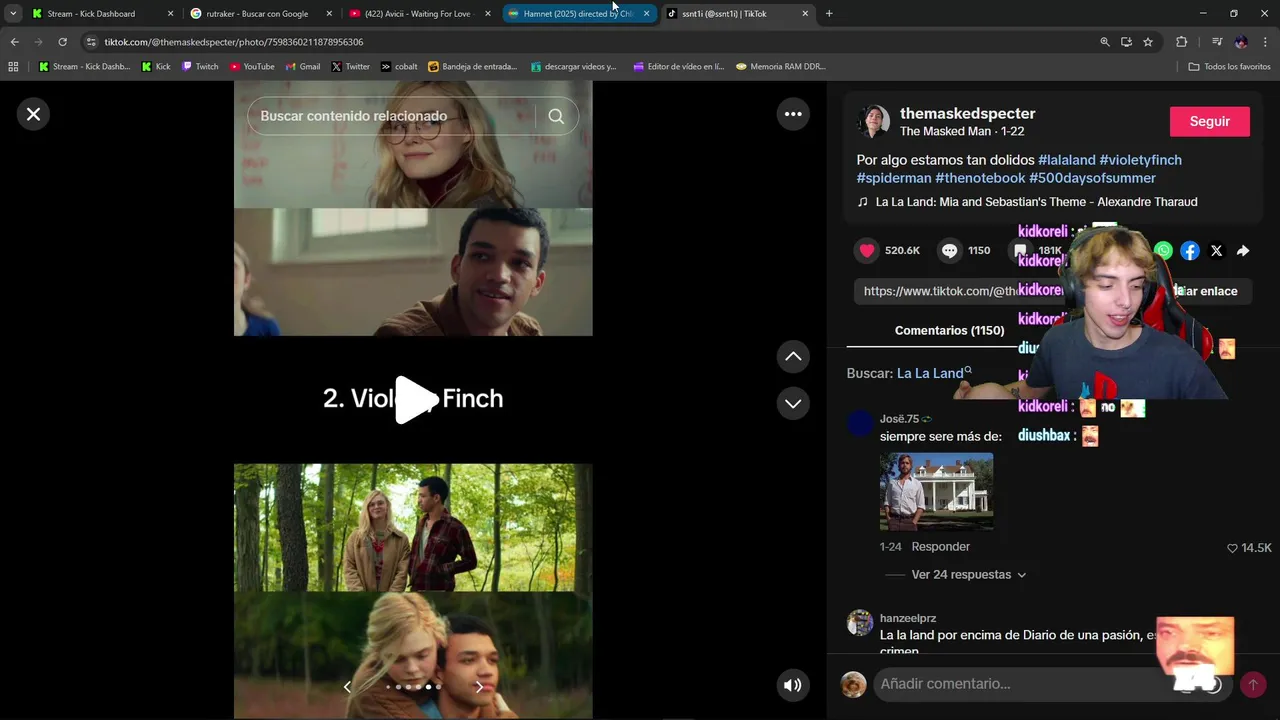Open the Todos los favoritos folder

tap(1230, 67)
